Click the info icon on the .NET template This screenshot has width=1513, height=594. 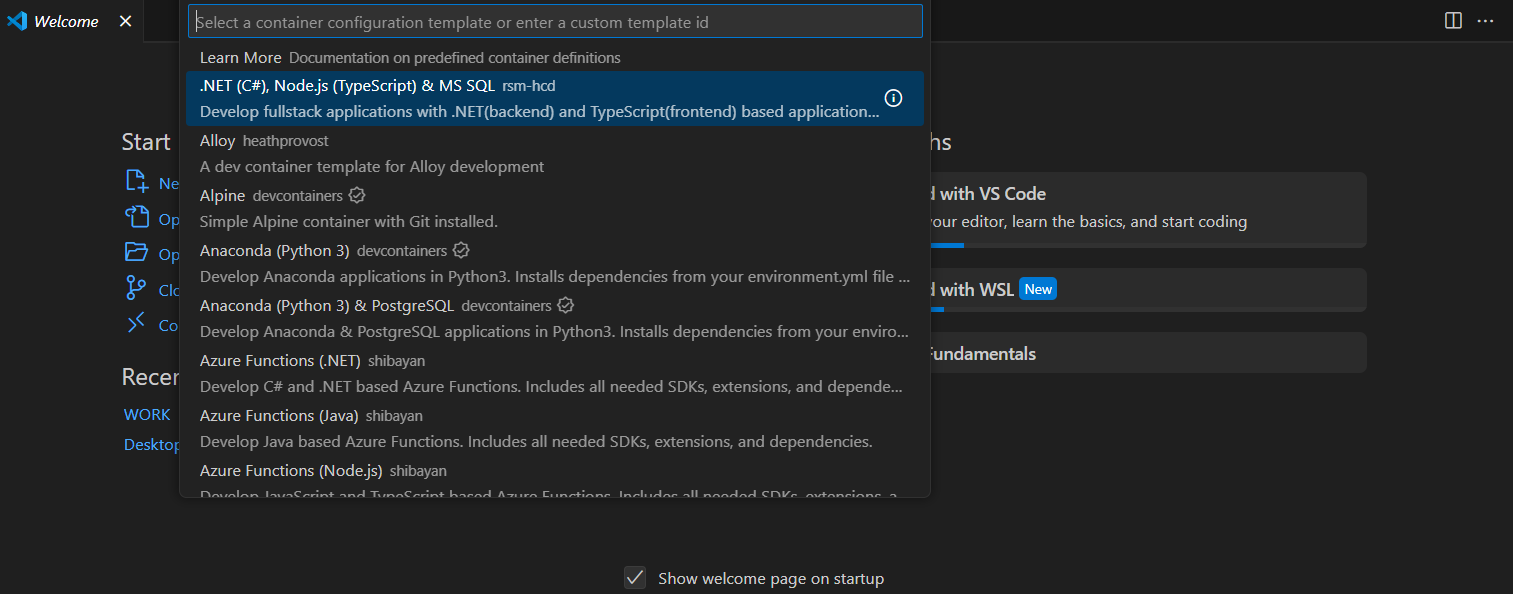[892, 97]
